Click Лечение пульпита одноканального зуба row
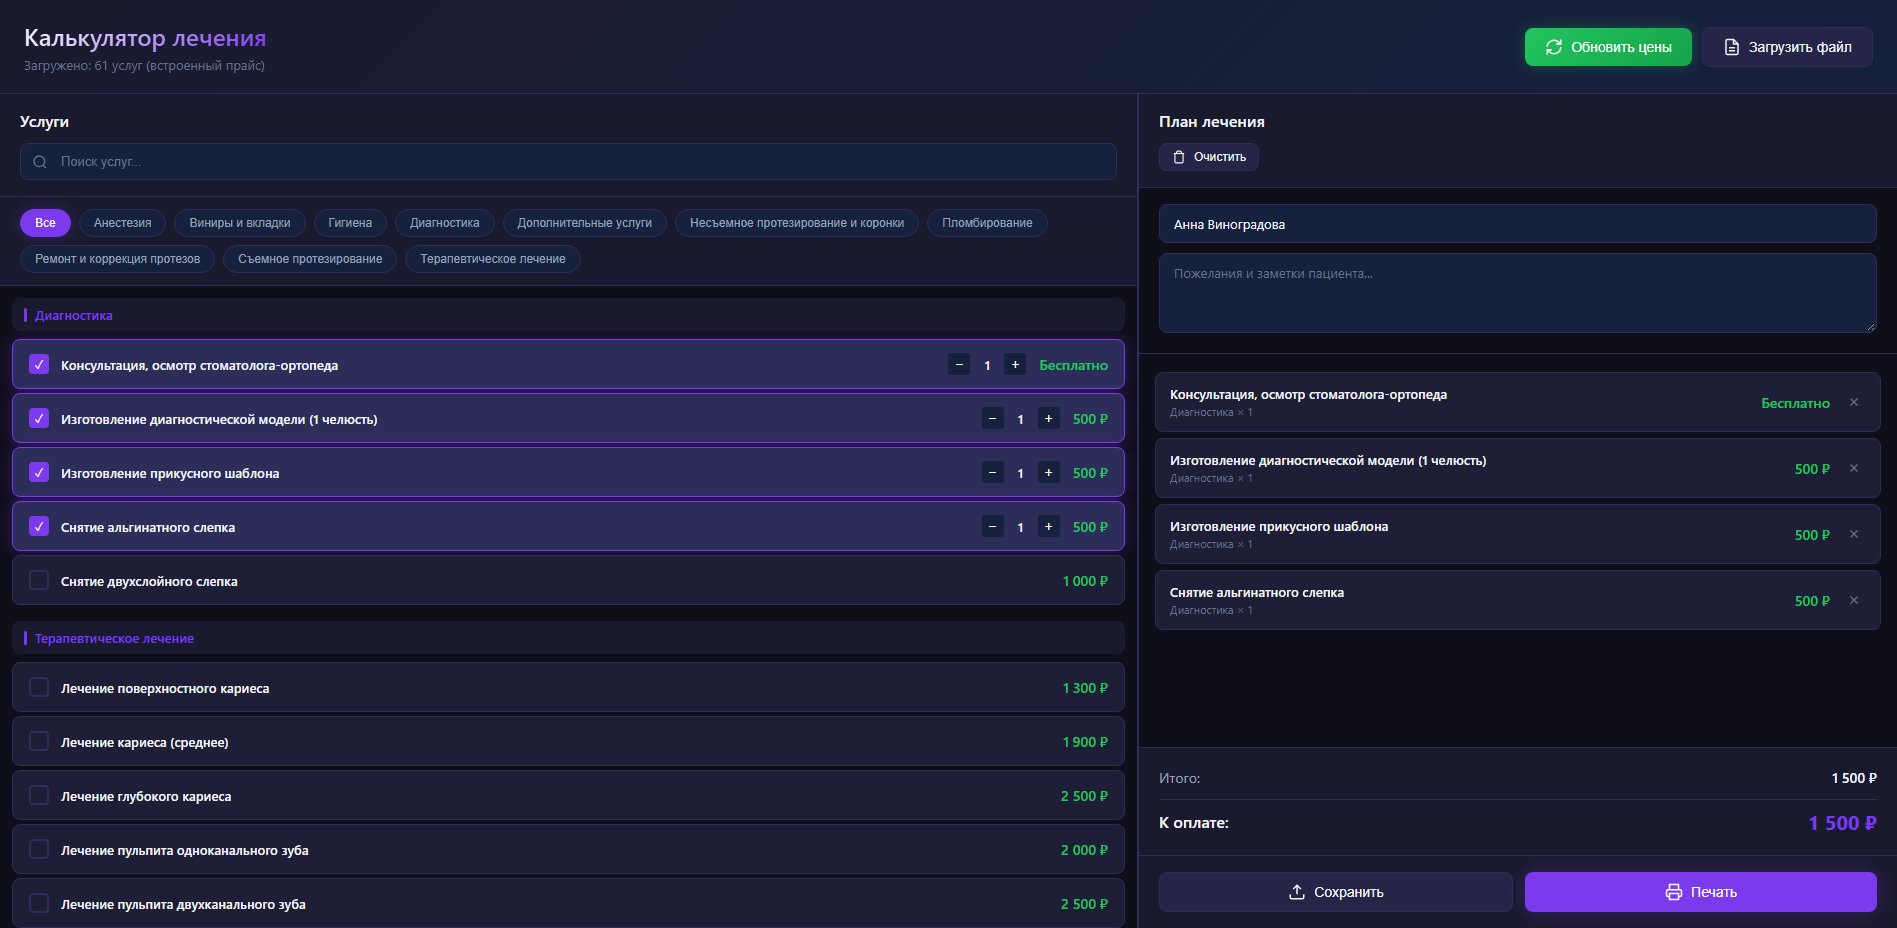This screenshot has width=1897, height=928. coord(568,850)
